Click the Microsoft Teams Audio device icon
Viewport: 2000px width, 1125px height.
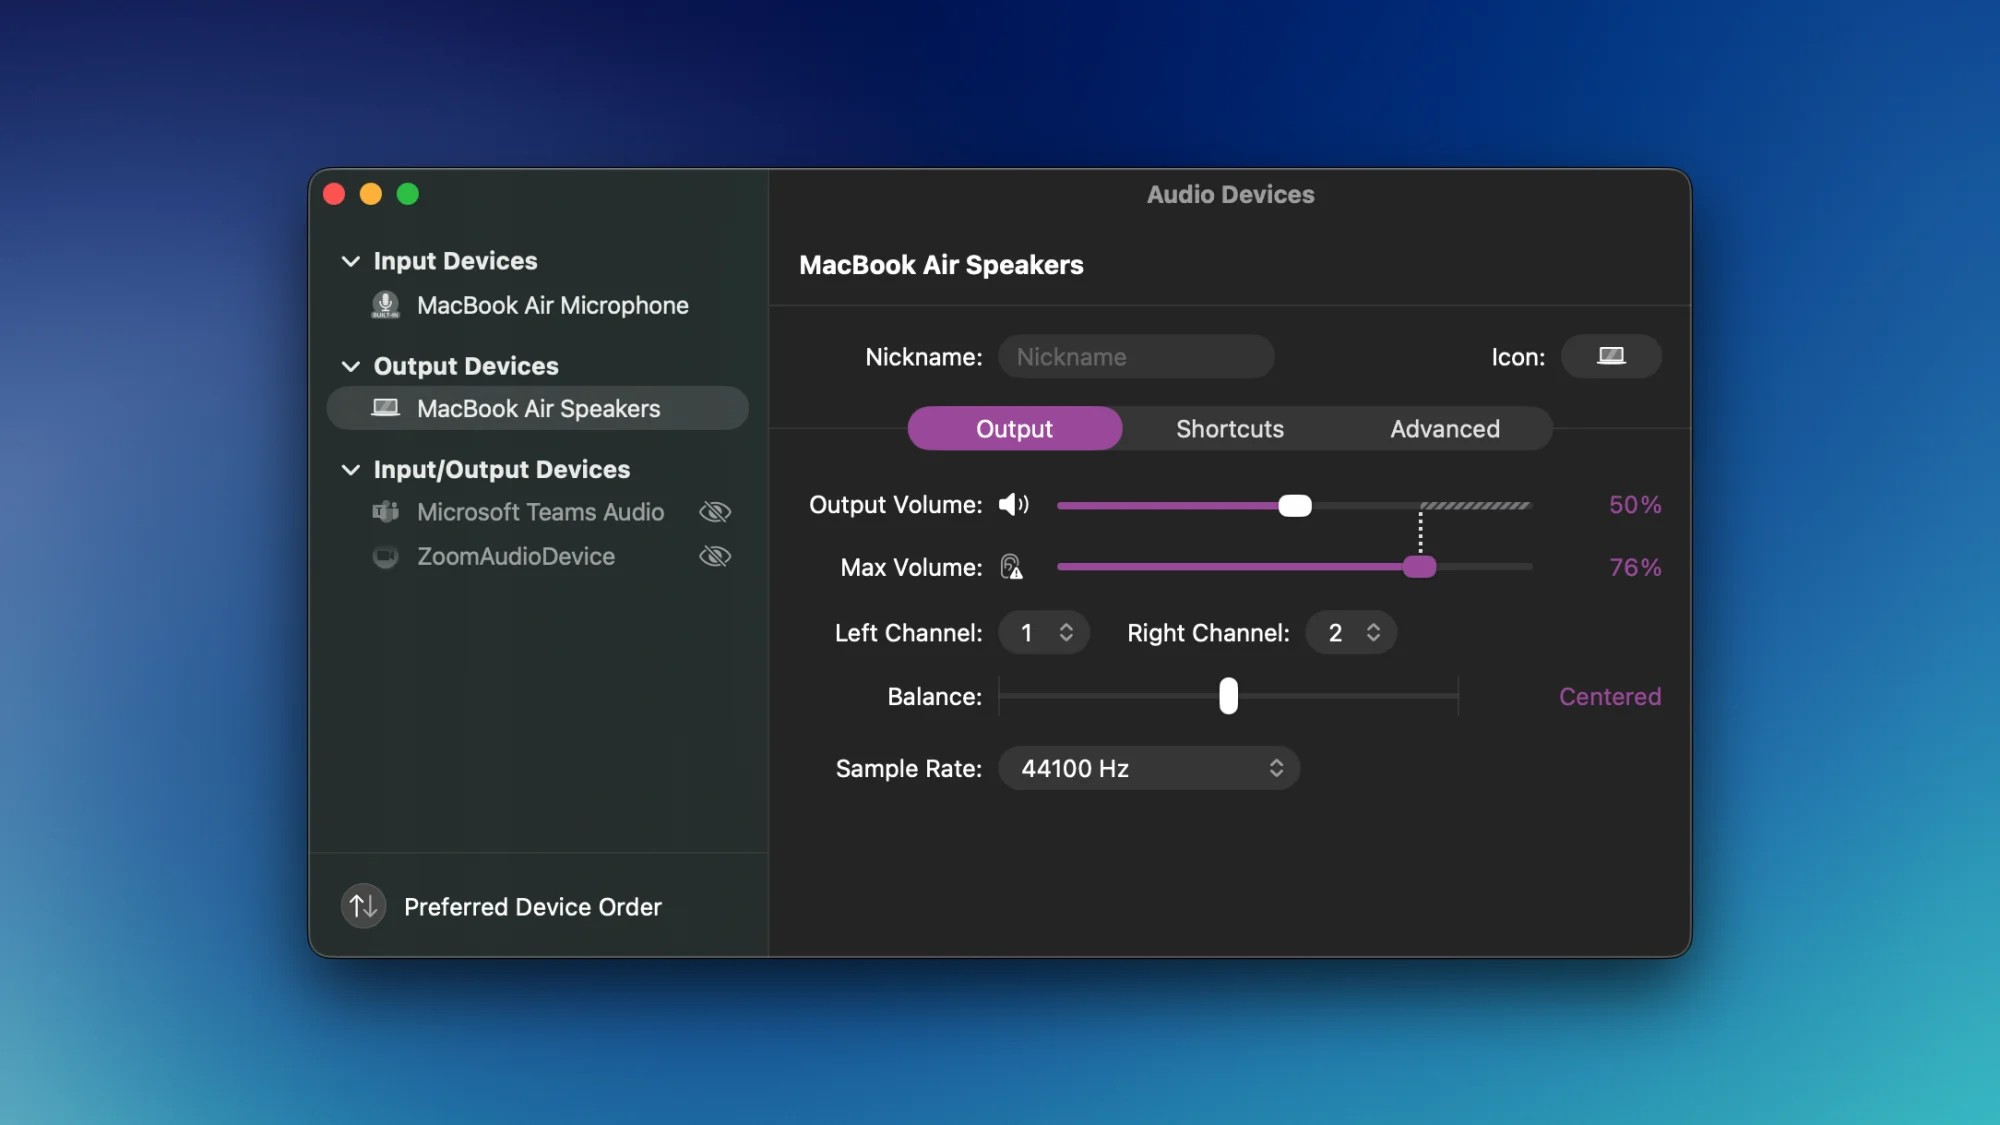pos(385,511)
